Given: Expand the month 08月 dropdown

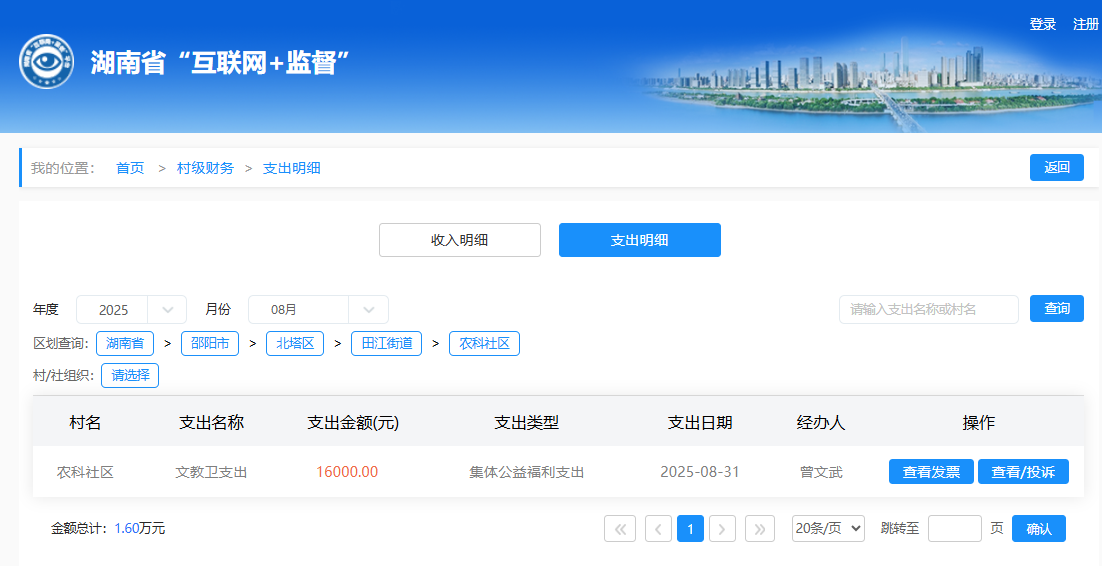Looking at the screenshot, I should (x=318, y=310).
